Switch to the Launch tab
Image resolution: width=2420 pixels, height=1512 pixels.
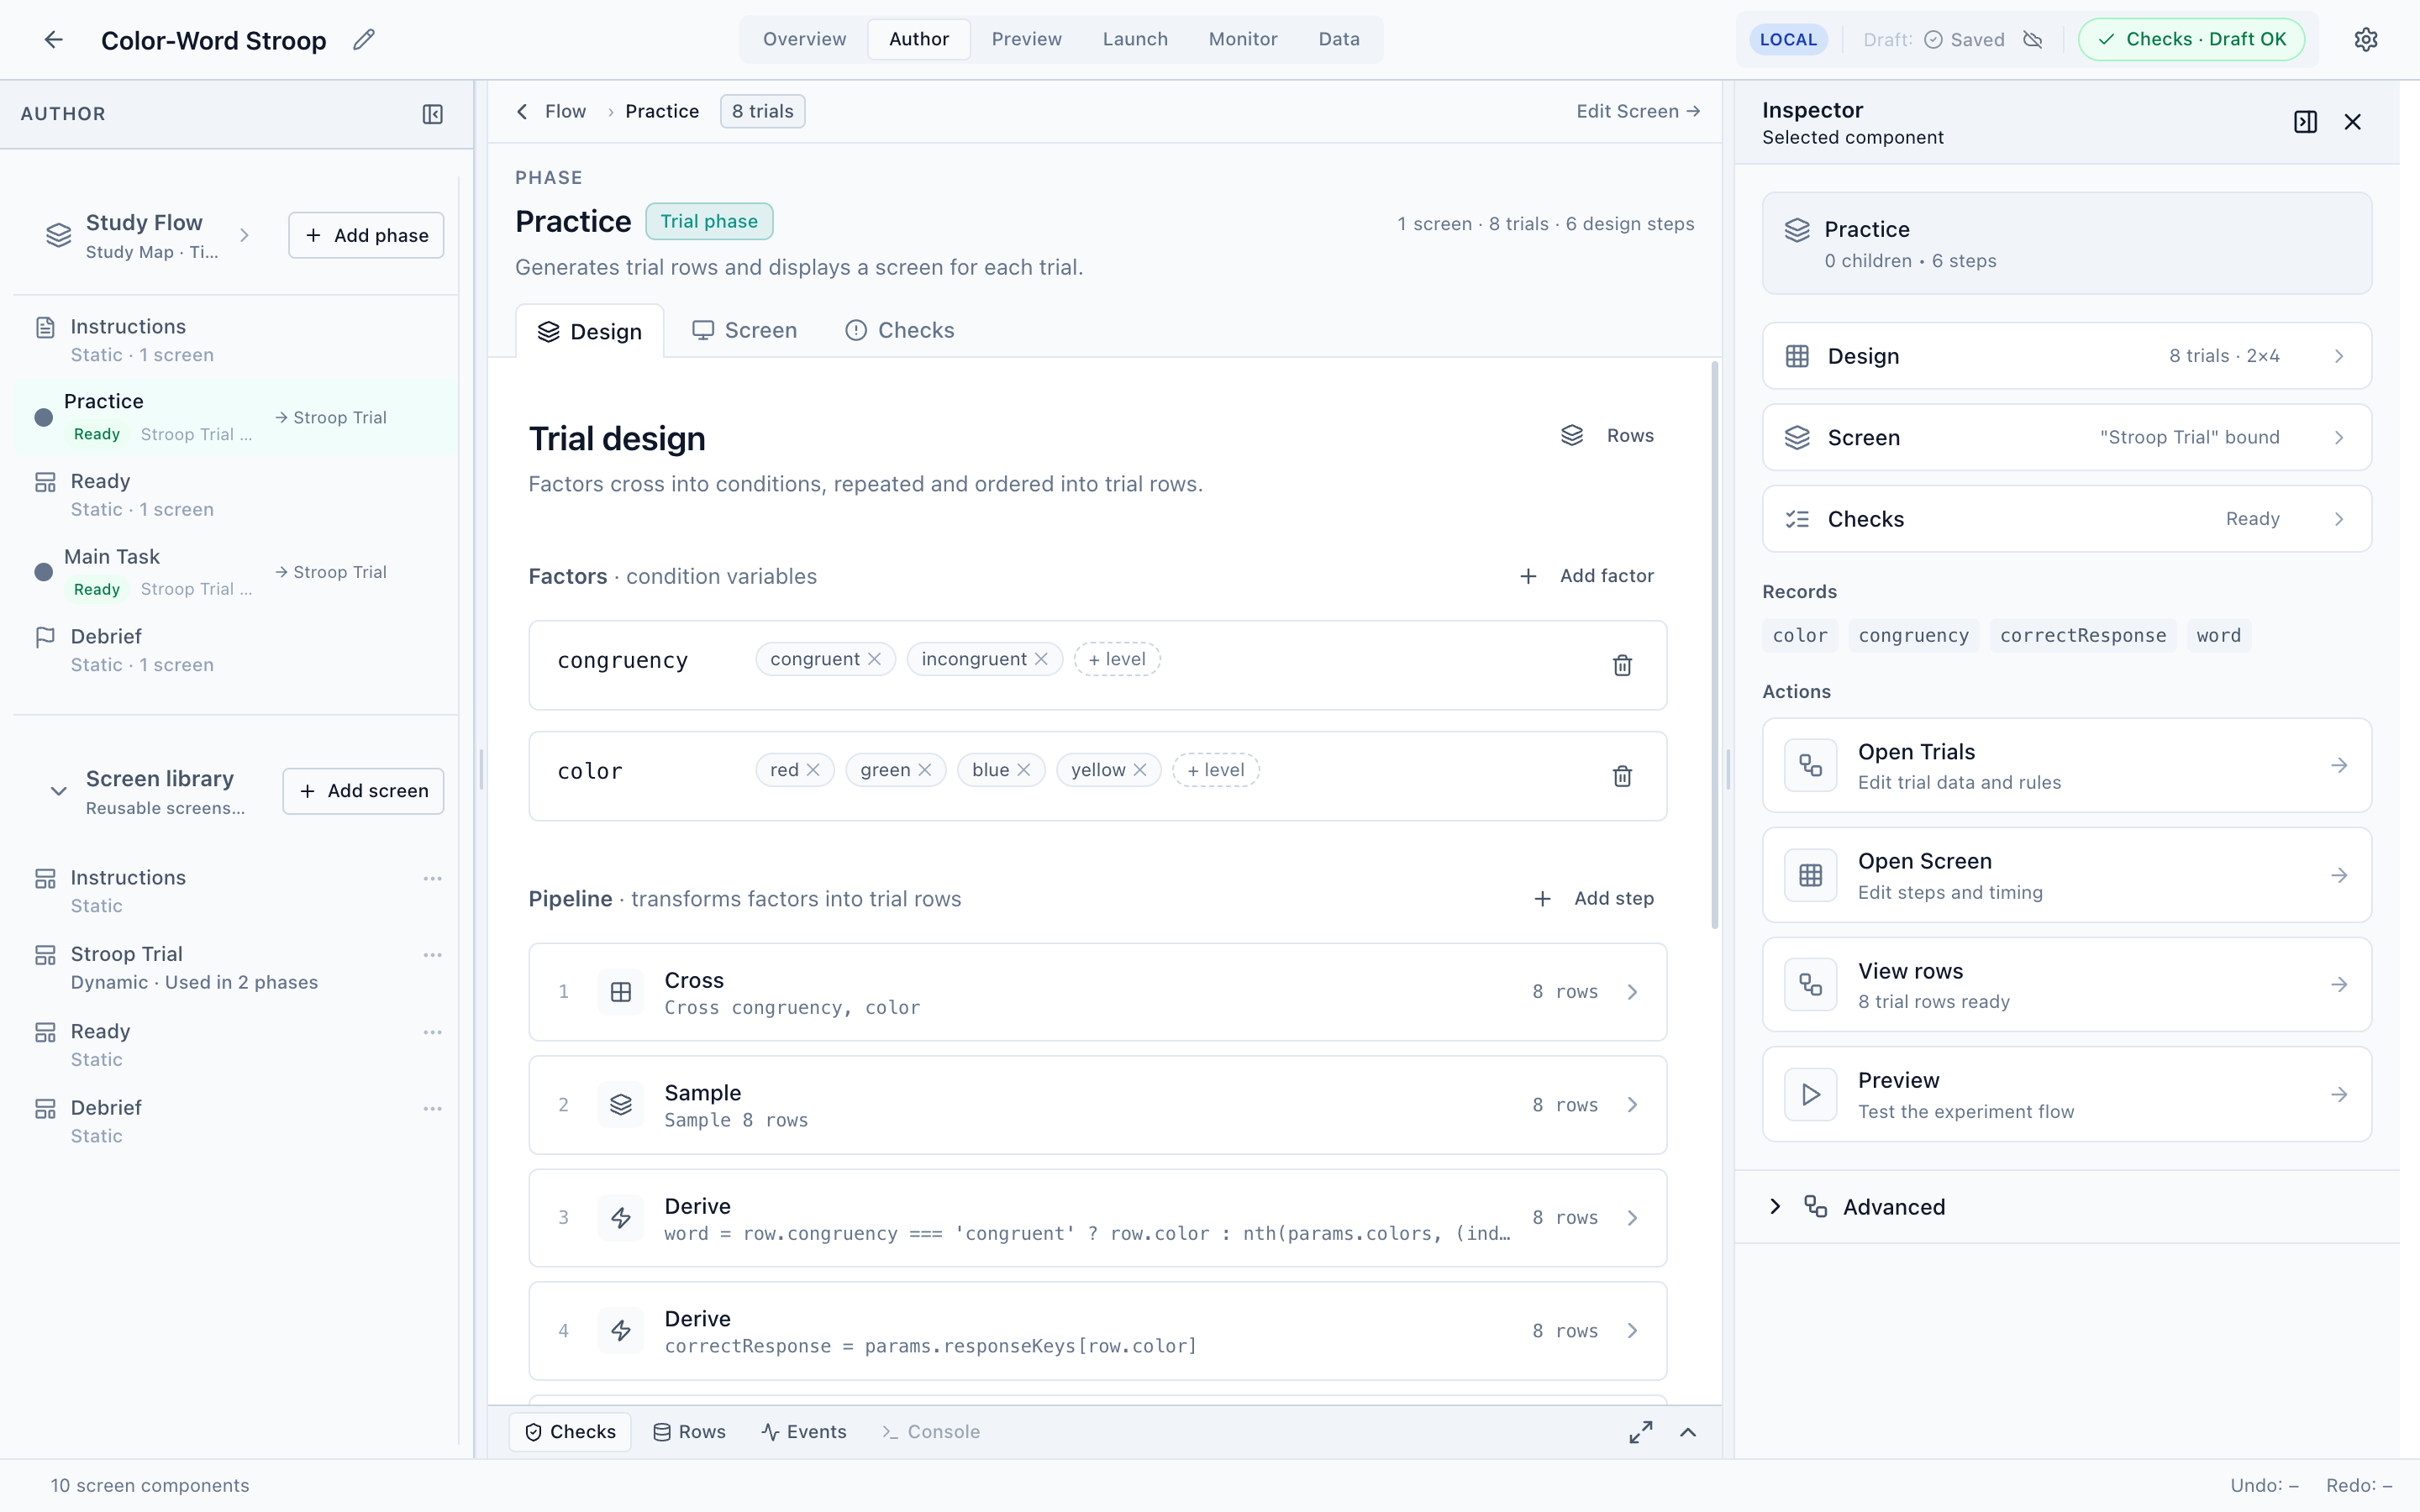click(x=1135, y=40)
